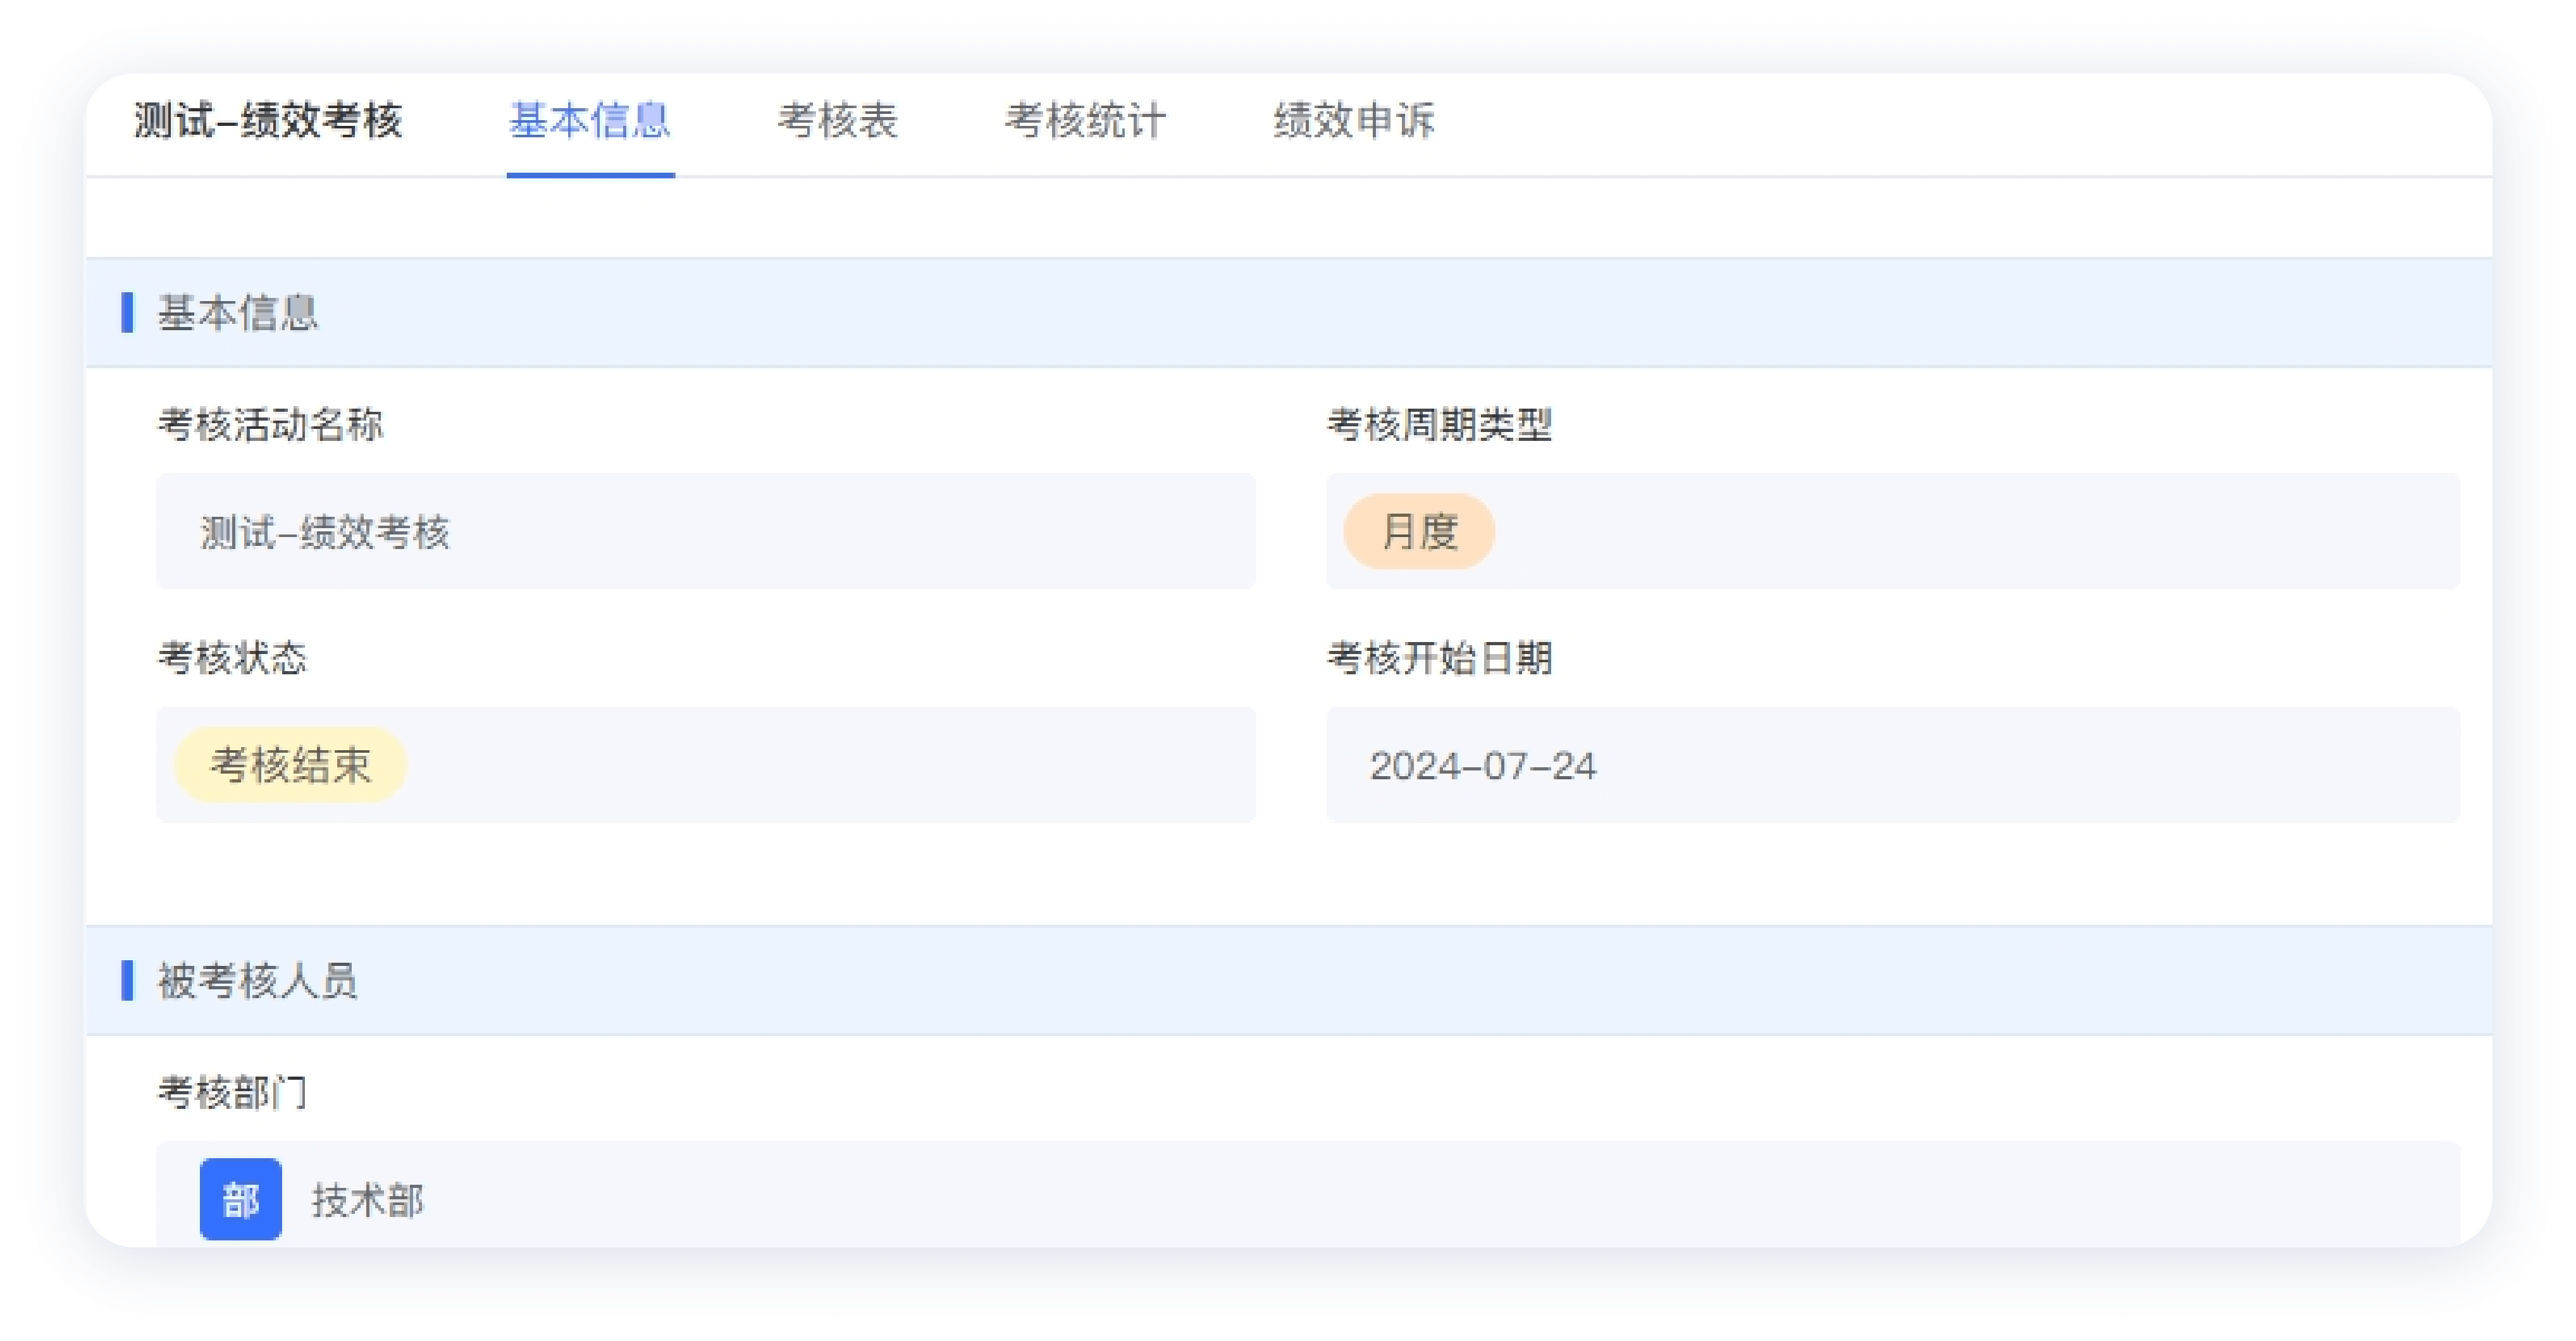Select the 技术部 department entry
2576x1341 pixels.
point(368,1200)
